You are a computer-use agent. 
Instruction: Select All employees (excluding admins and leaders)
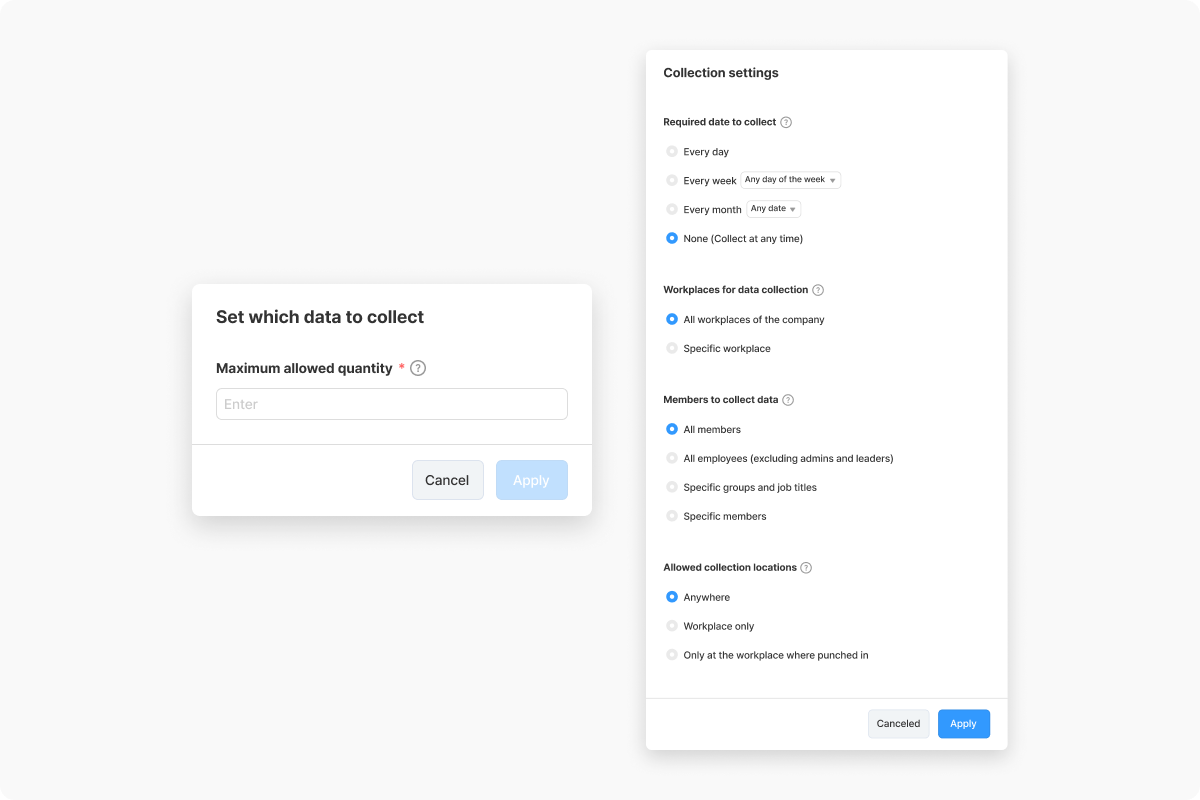click(672, 459)
